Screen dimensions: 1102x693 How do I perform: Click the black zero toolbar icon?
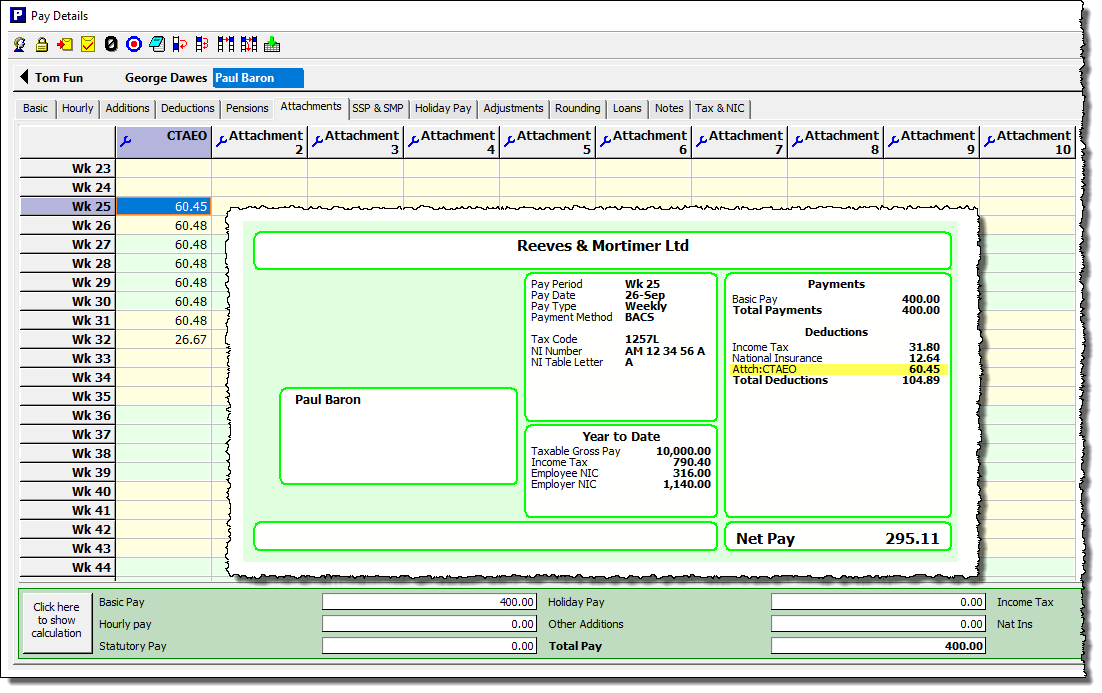pyautogui.click(x=111, y=45)
